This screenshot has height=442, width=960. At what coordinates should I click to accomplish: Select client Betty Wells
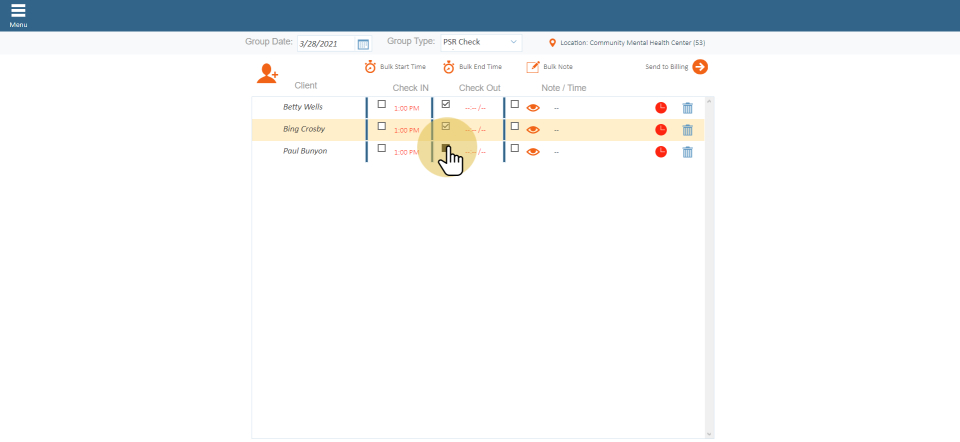coord(302,107)
